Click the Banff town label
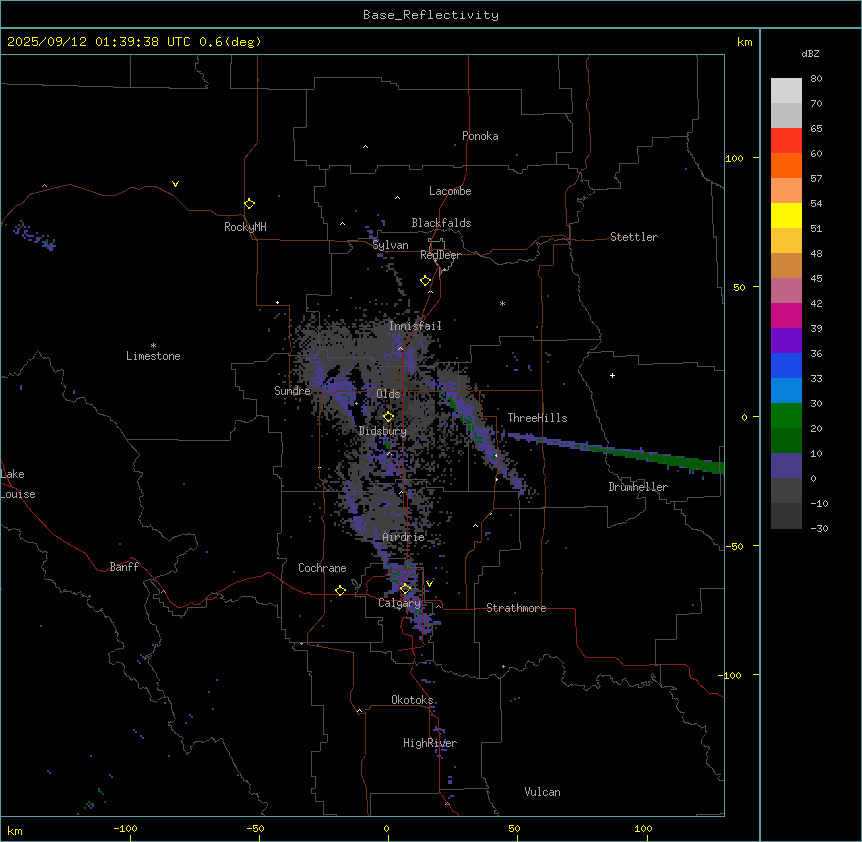Viewport: 862px width, 842px height. point(124,567)
